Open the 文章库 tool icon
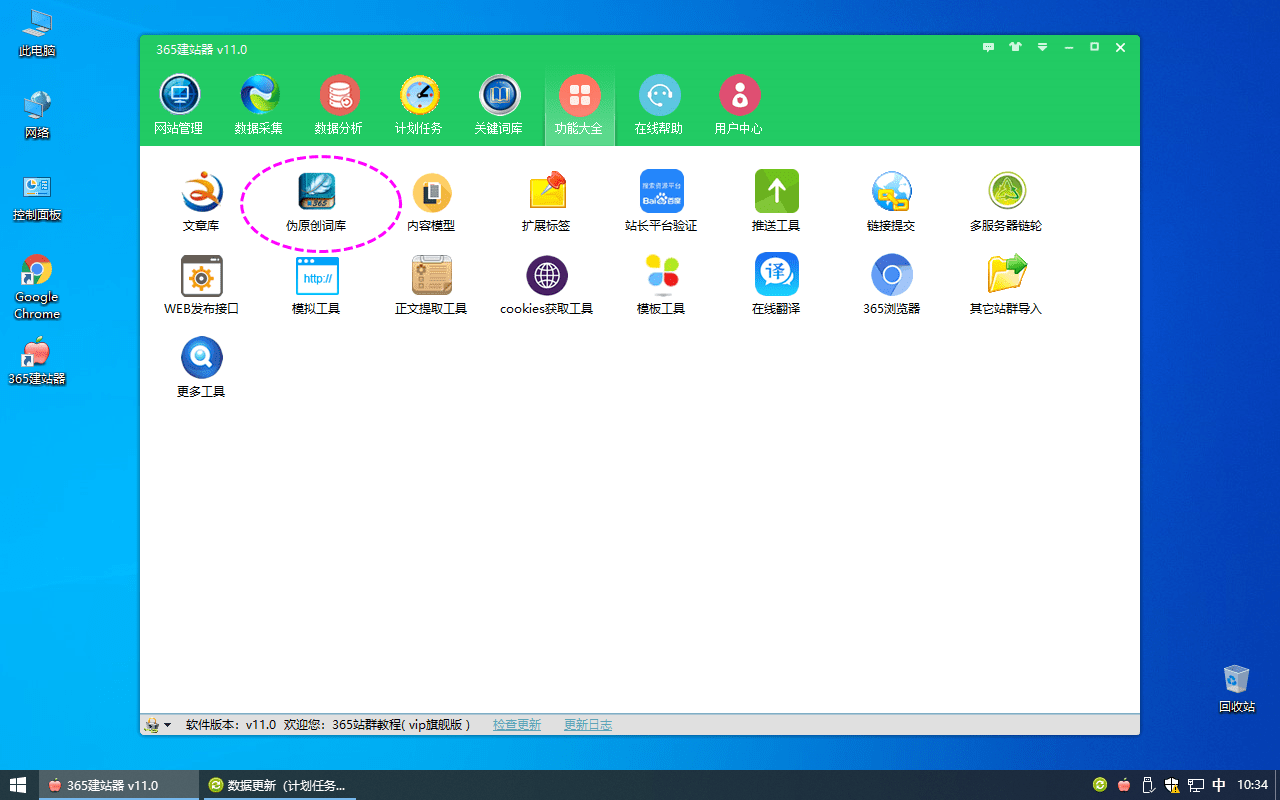The width and height of the screenshot is (1280, 800). [201, 201]
